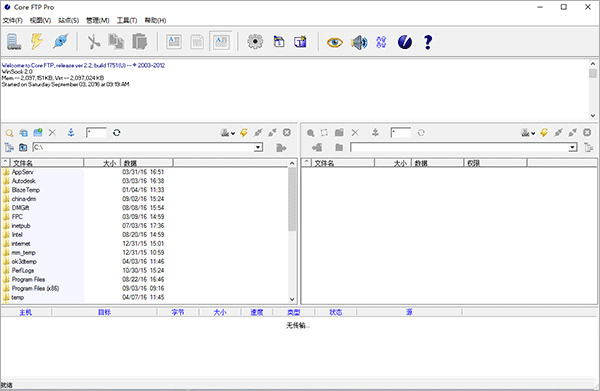The image size is (600, 391).
Task: Click the local pane search magnifier icon
Action: (10, 133)
